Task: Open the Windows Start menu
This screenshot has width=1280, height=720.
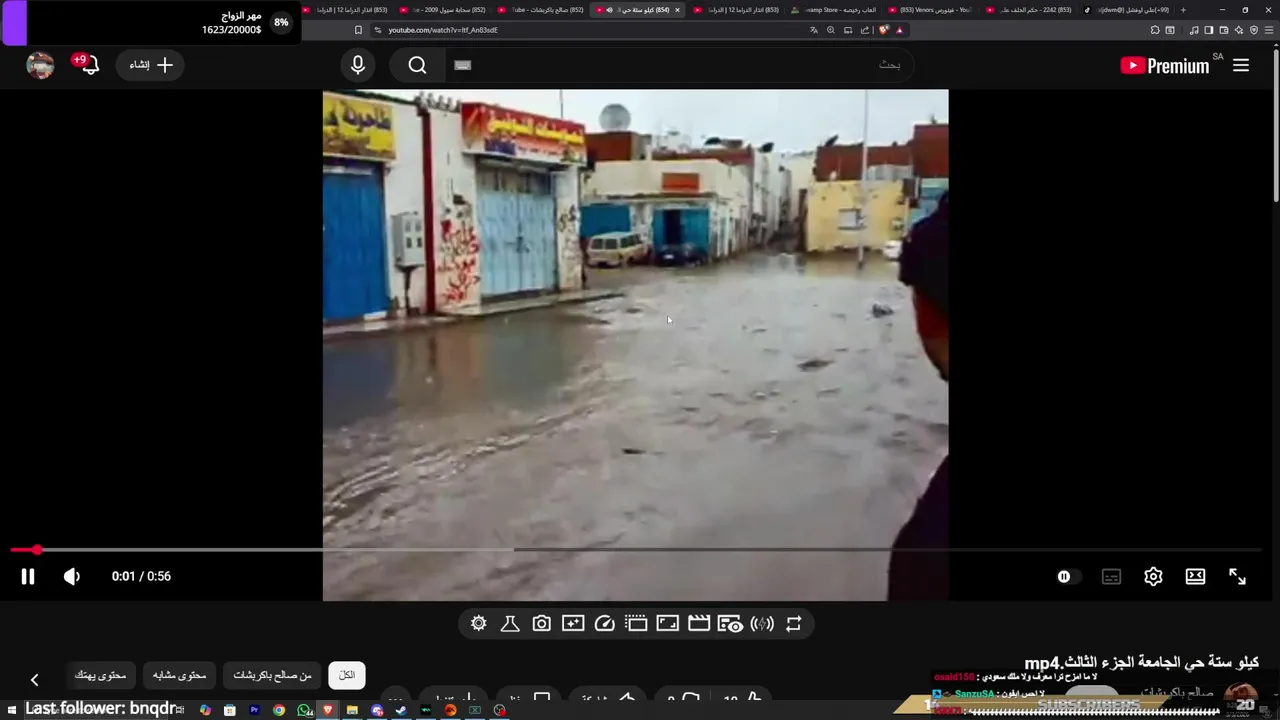Action: click(12, 710)
